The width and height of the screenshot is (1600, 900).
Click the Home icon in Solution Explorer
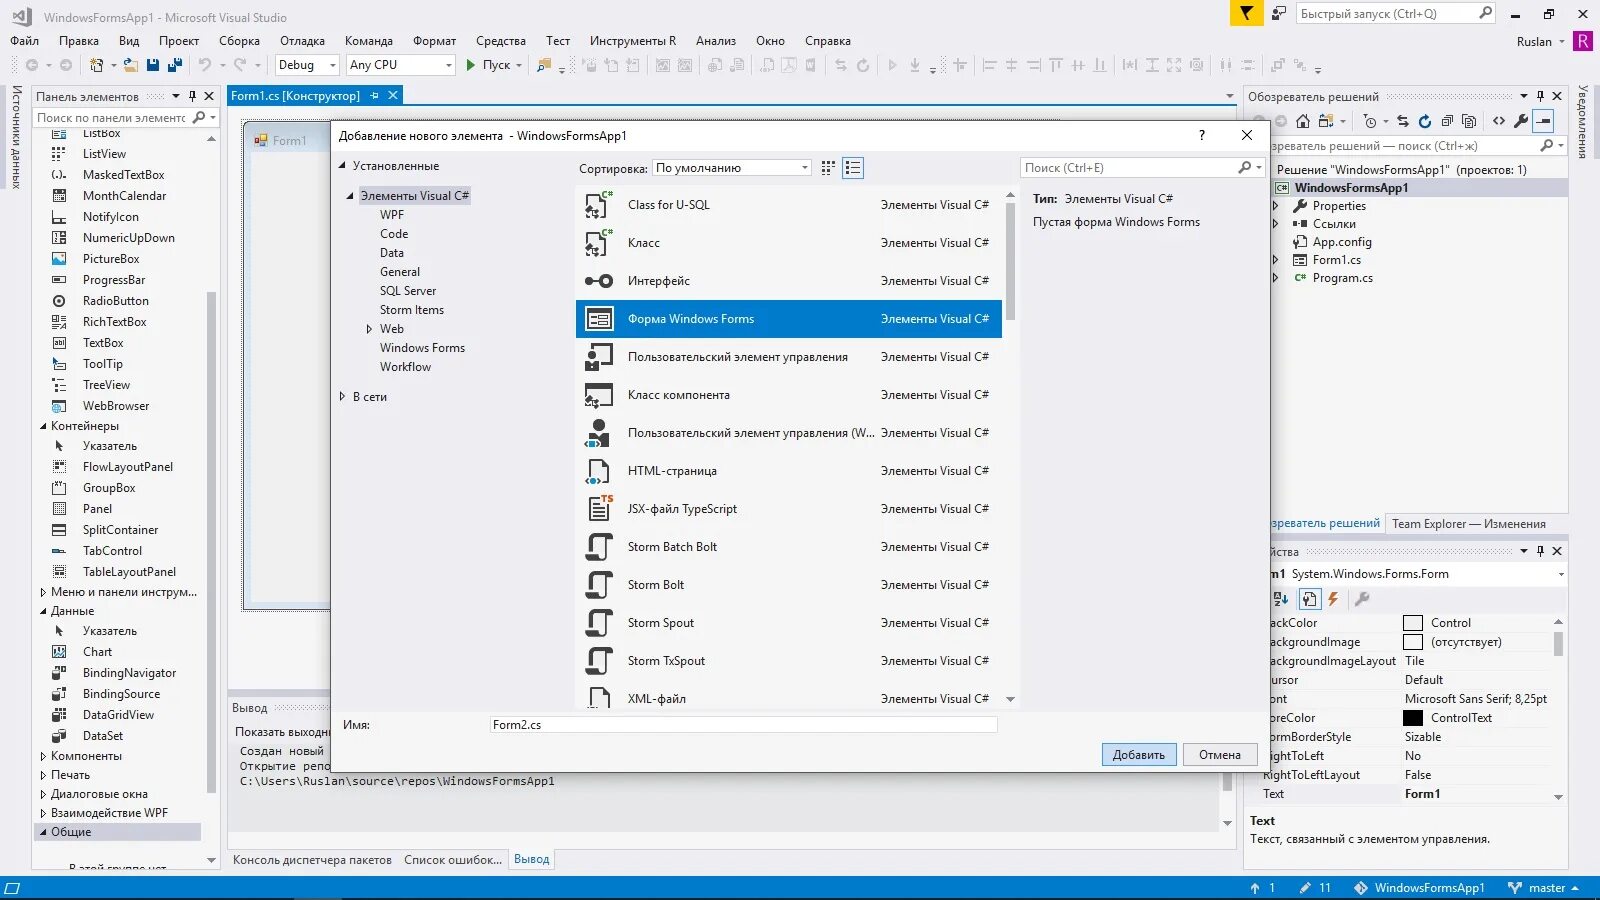(1303, 121)
